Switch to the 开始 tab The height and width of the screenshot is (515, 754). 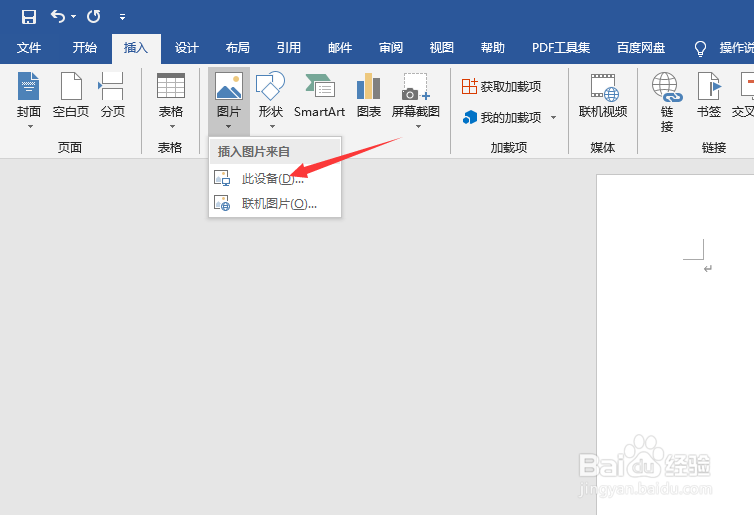(x=85, y=48)
